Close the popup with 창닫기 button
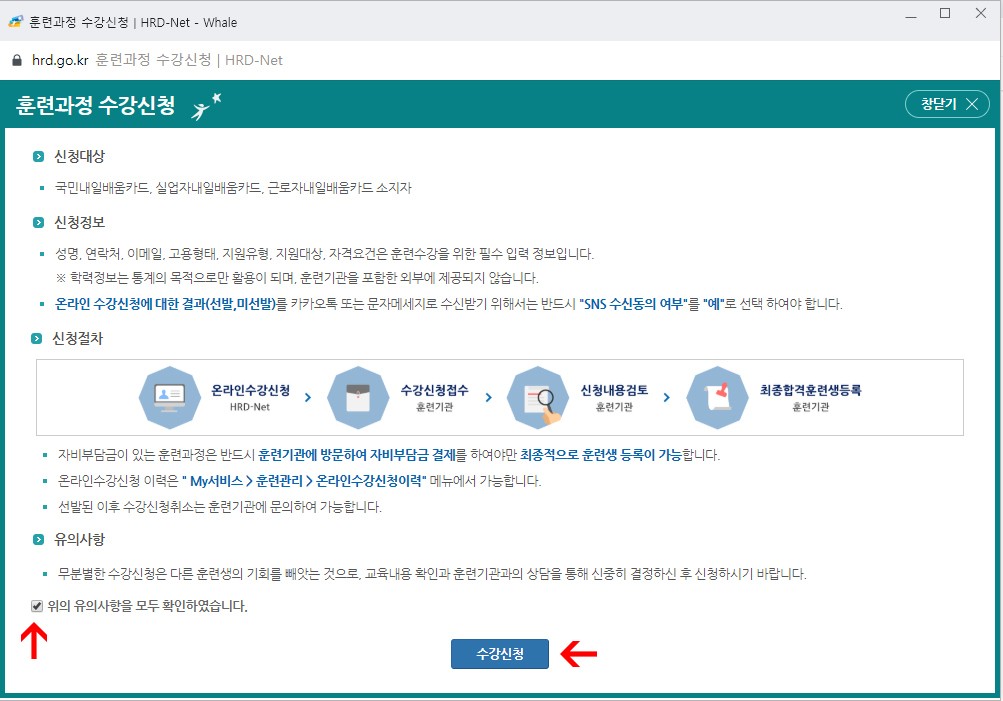The image size is (1003, 701). click(x=946, y=104)
